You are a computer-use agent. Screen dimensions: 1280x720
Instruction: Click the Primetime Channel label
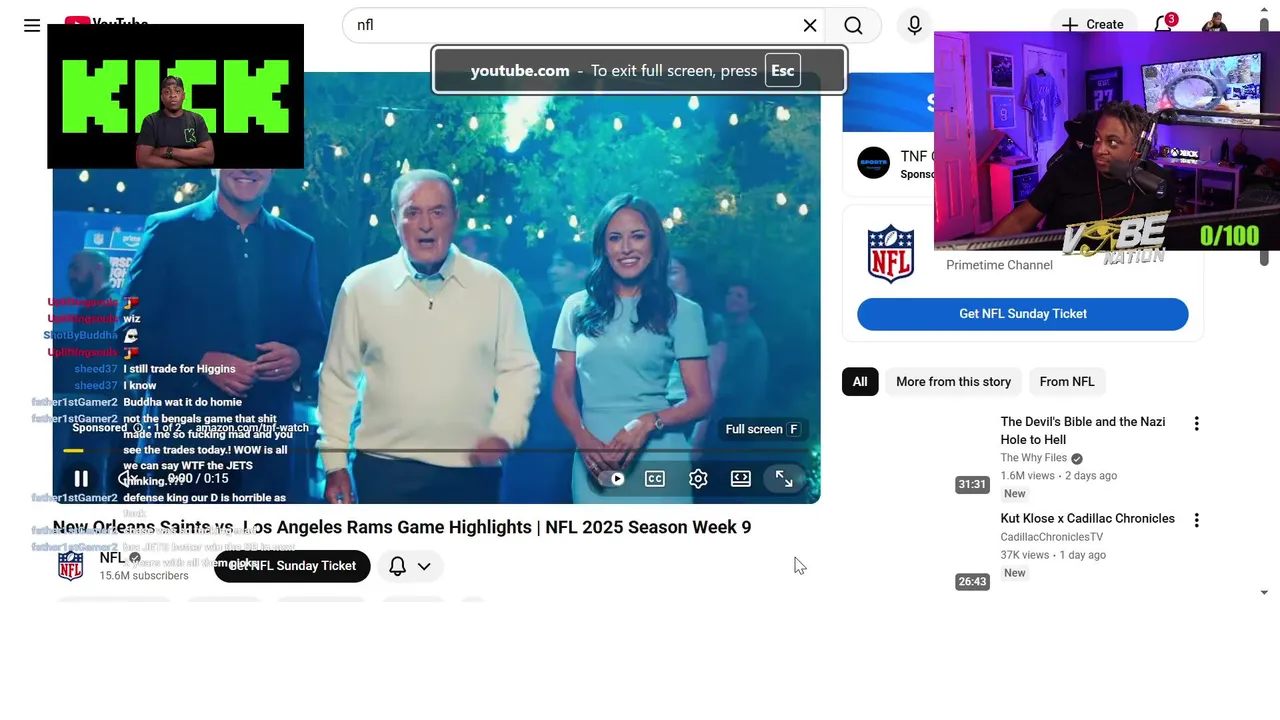point(999,265)
